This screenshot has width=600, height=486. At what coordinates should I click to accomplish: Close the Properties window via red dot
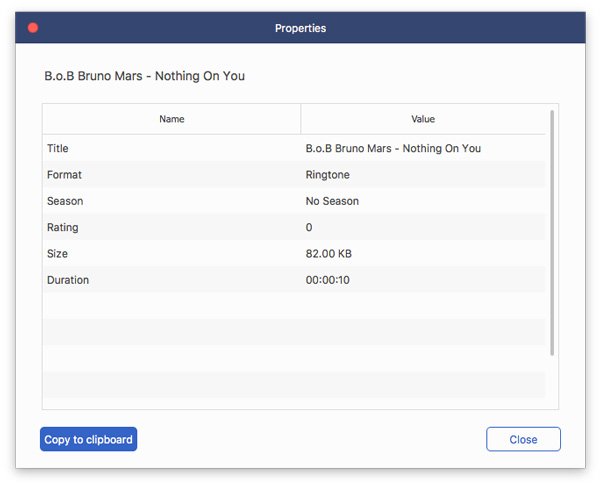(x=33, y=28)
